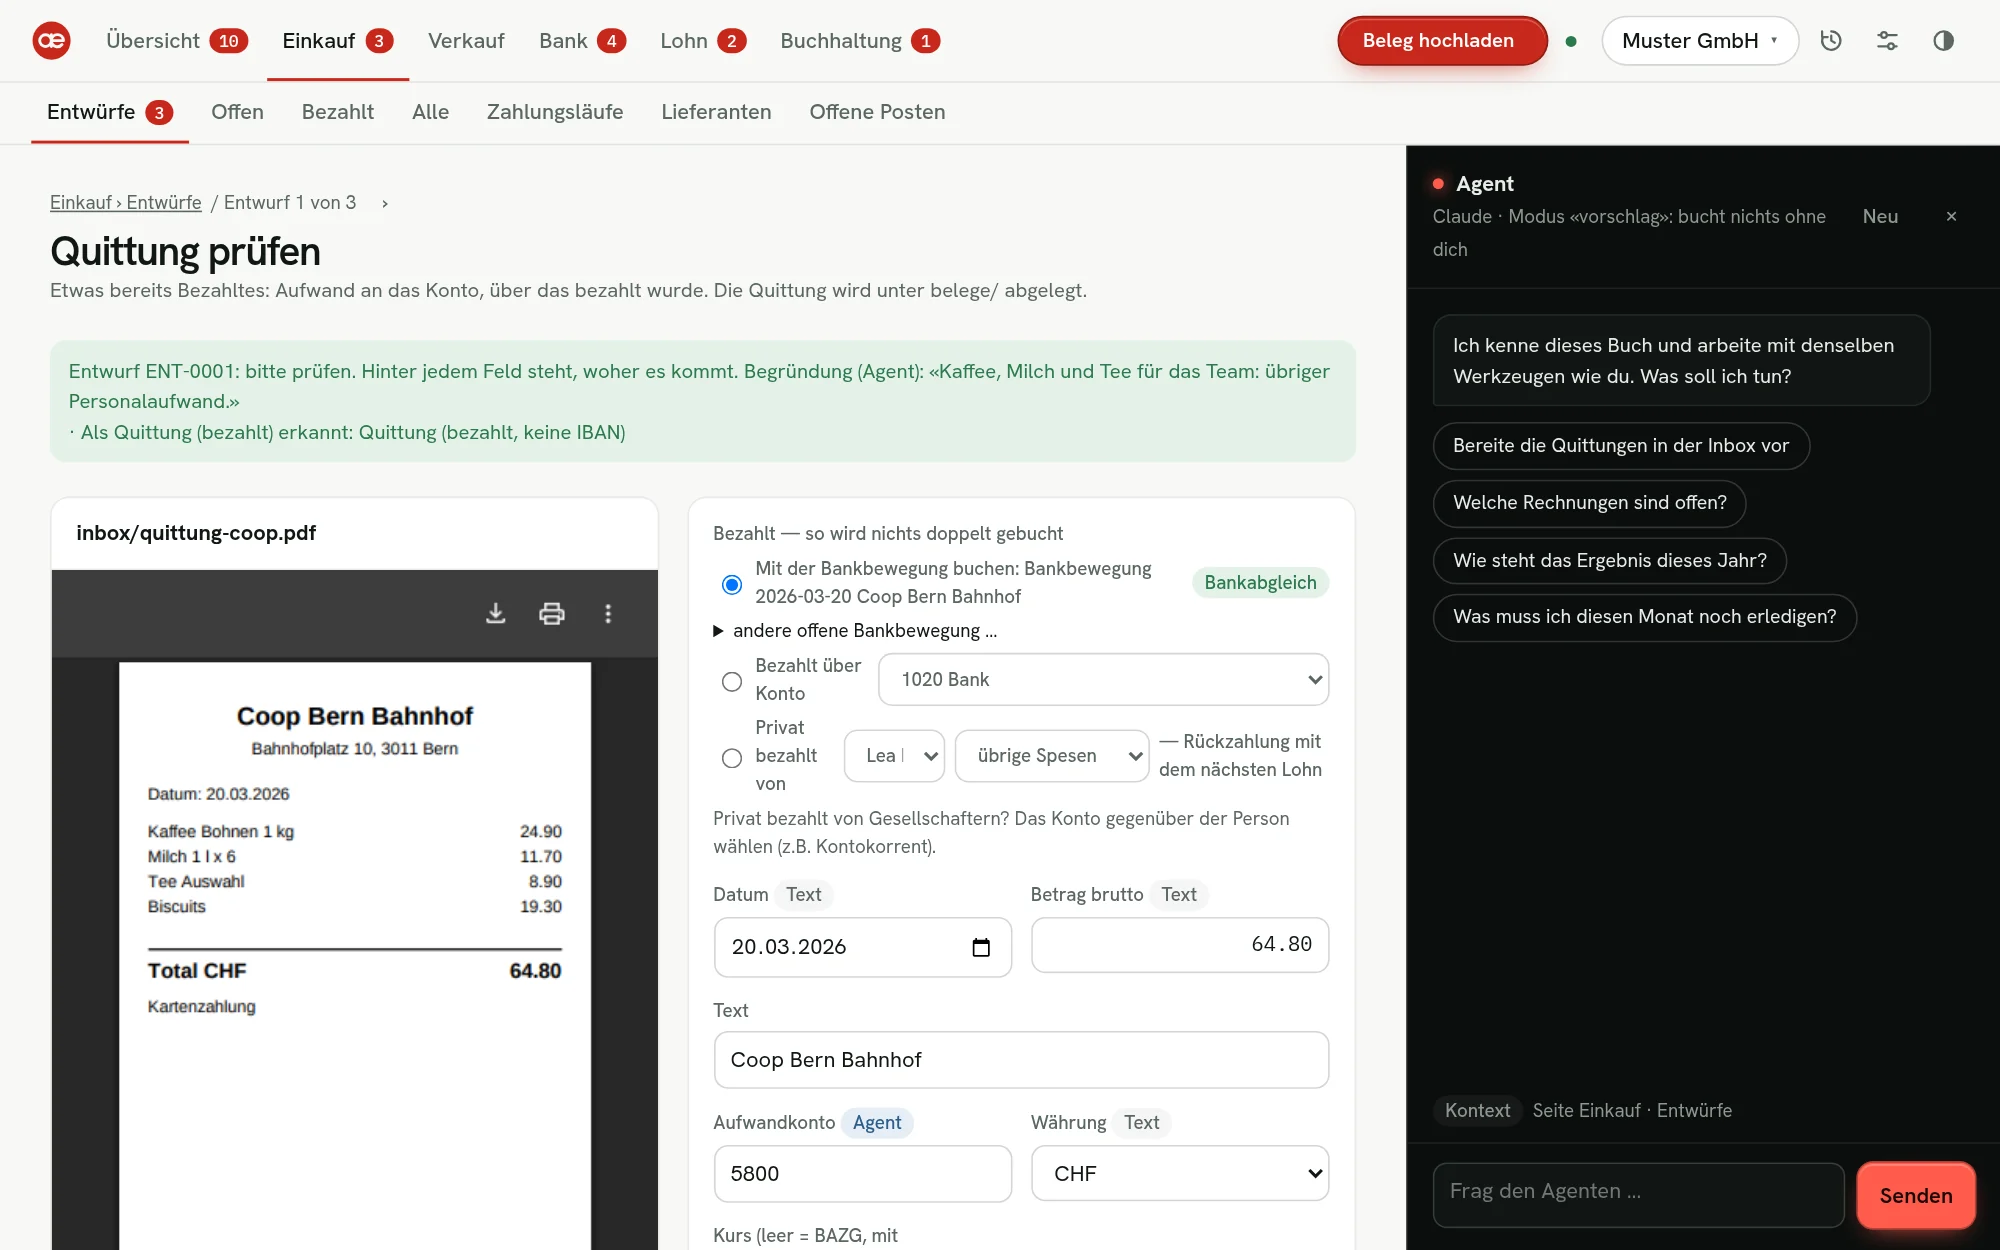This screenshot has width=2000, height=1250.
Task: Toggle the dark/light contrast theme icon
Action: point(1943,41)
